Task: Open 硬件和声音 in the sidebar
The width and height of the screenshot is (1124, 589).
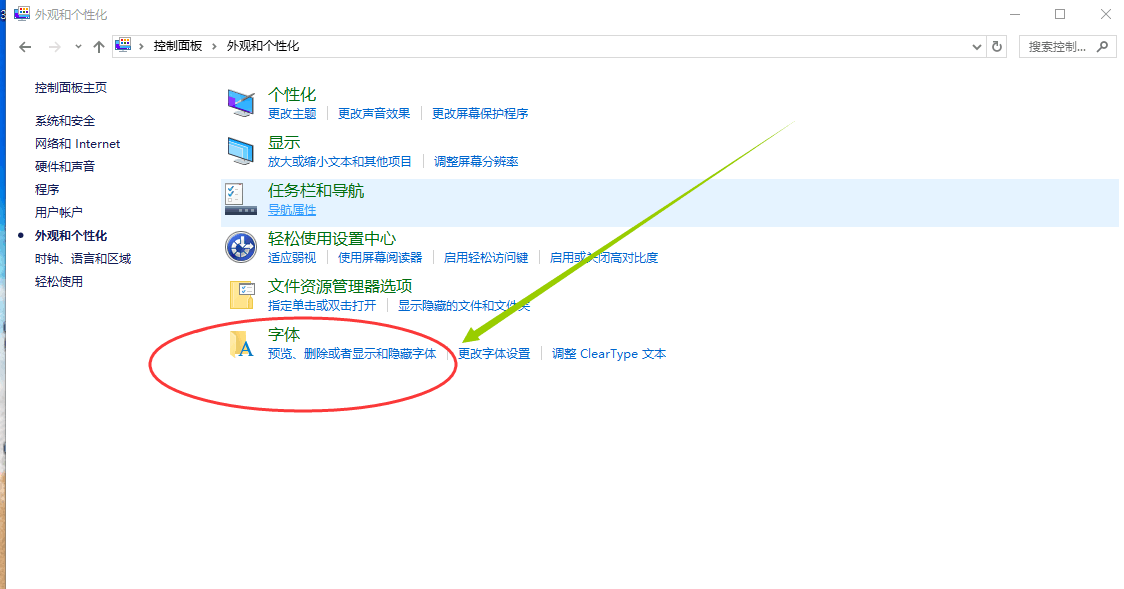Action: [65, 166]
